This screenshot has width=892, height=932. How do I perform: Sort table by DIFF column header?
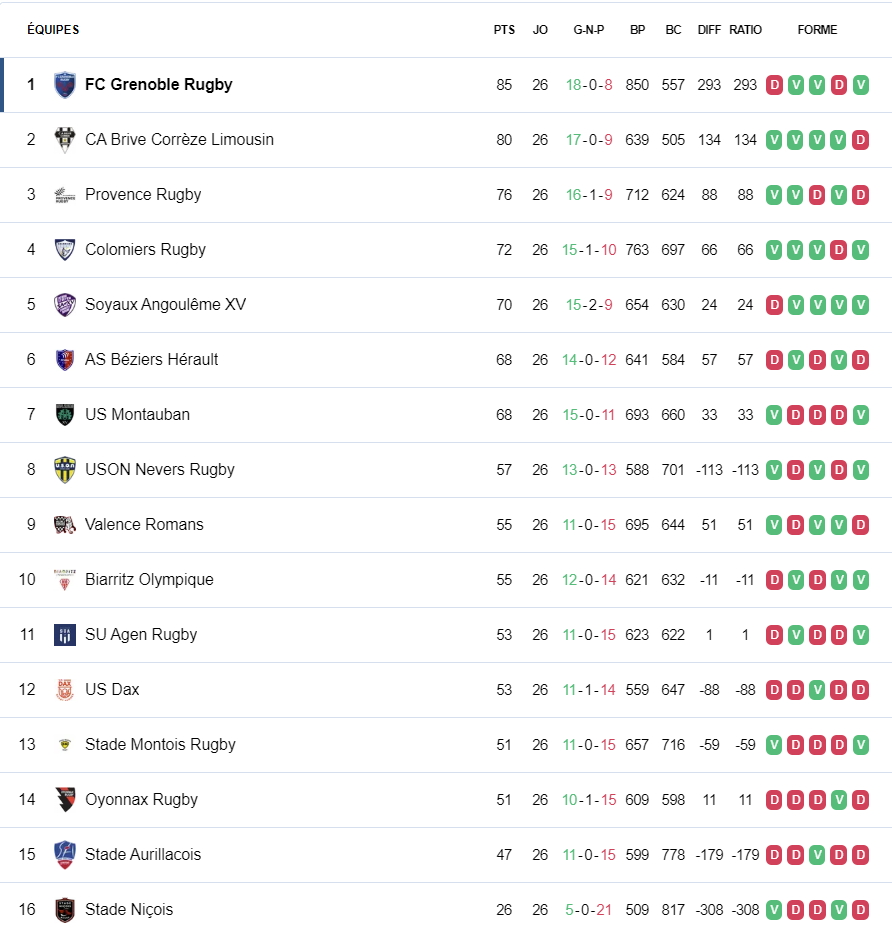[x=709, y=30]
